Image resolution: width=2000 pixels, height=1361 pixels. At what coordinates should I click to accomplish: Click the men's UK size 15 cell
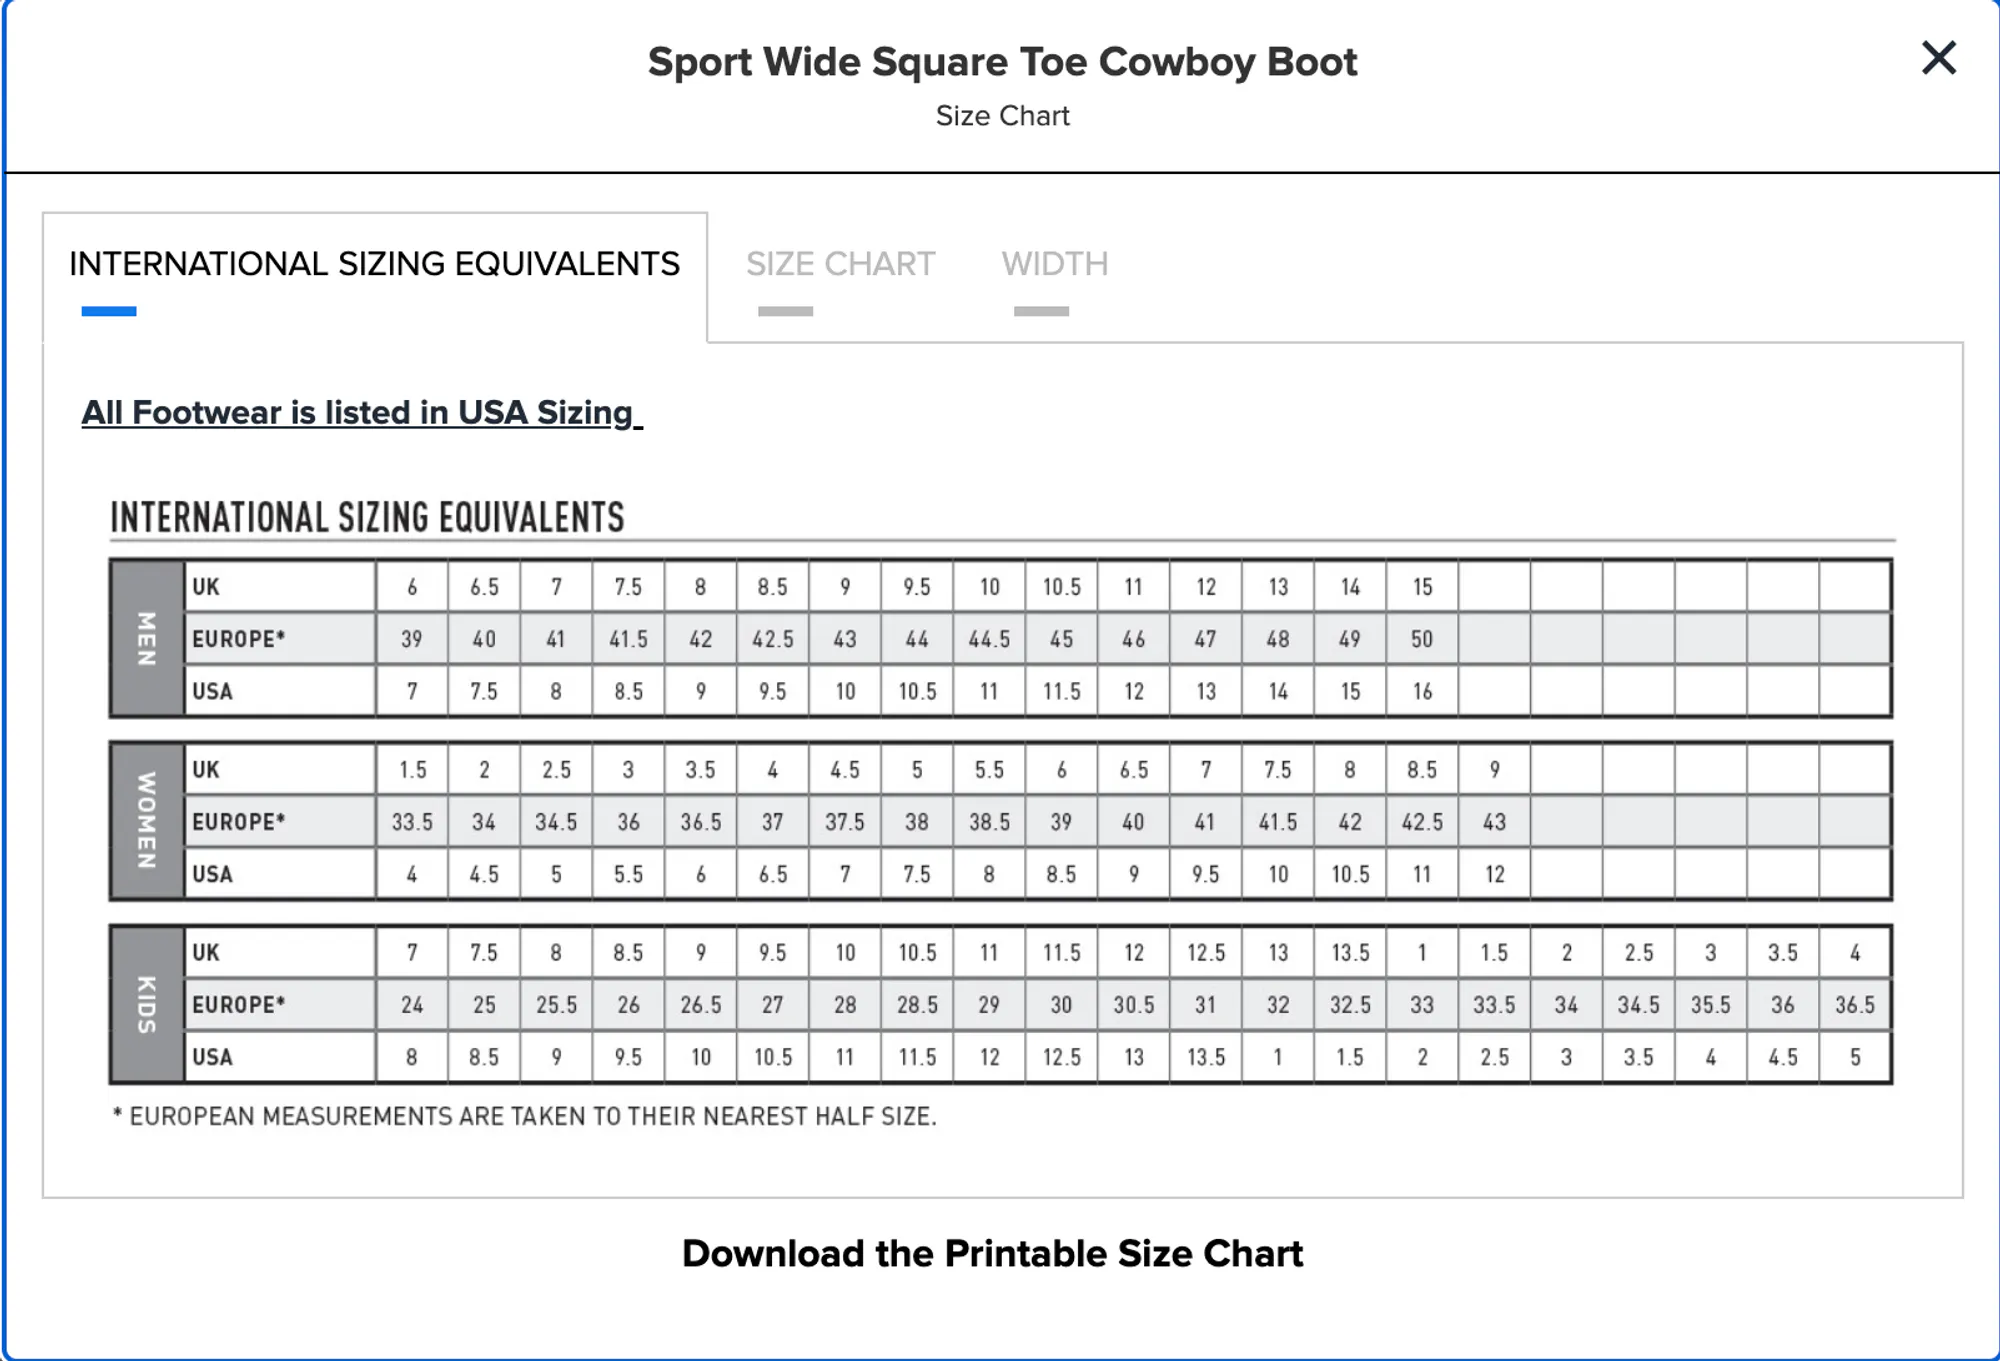(1422, 587)
